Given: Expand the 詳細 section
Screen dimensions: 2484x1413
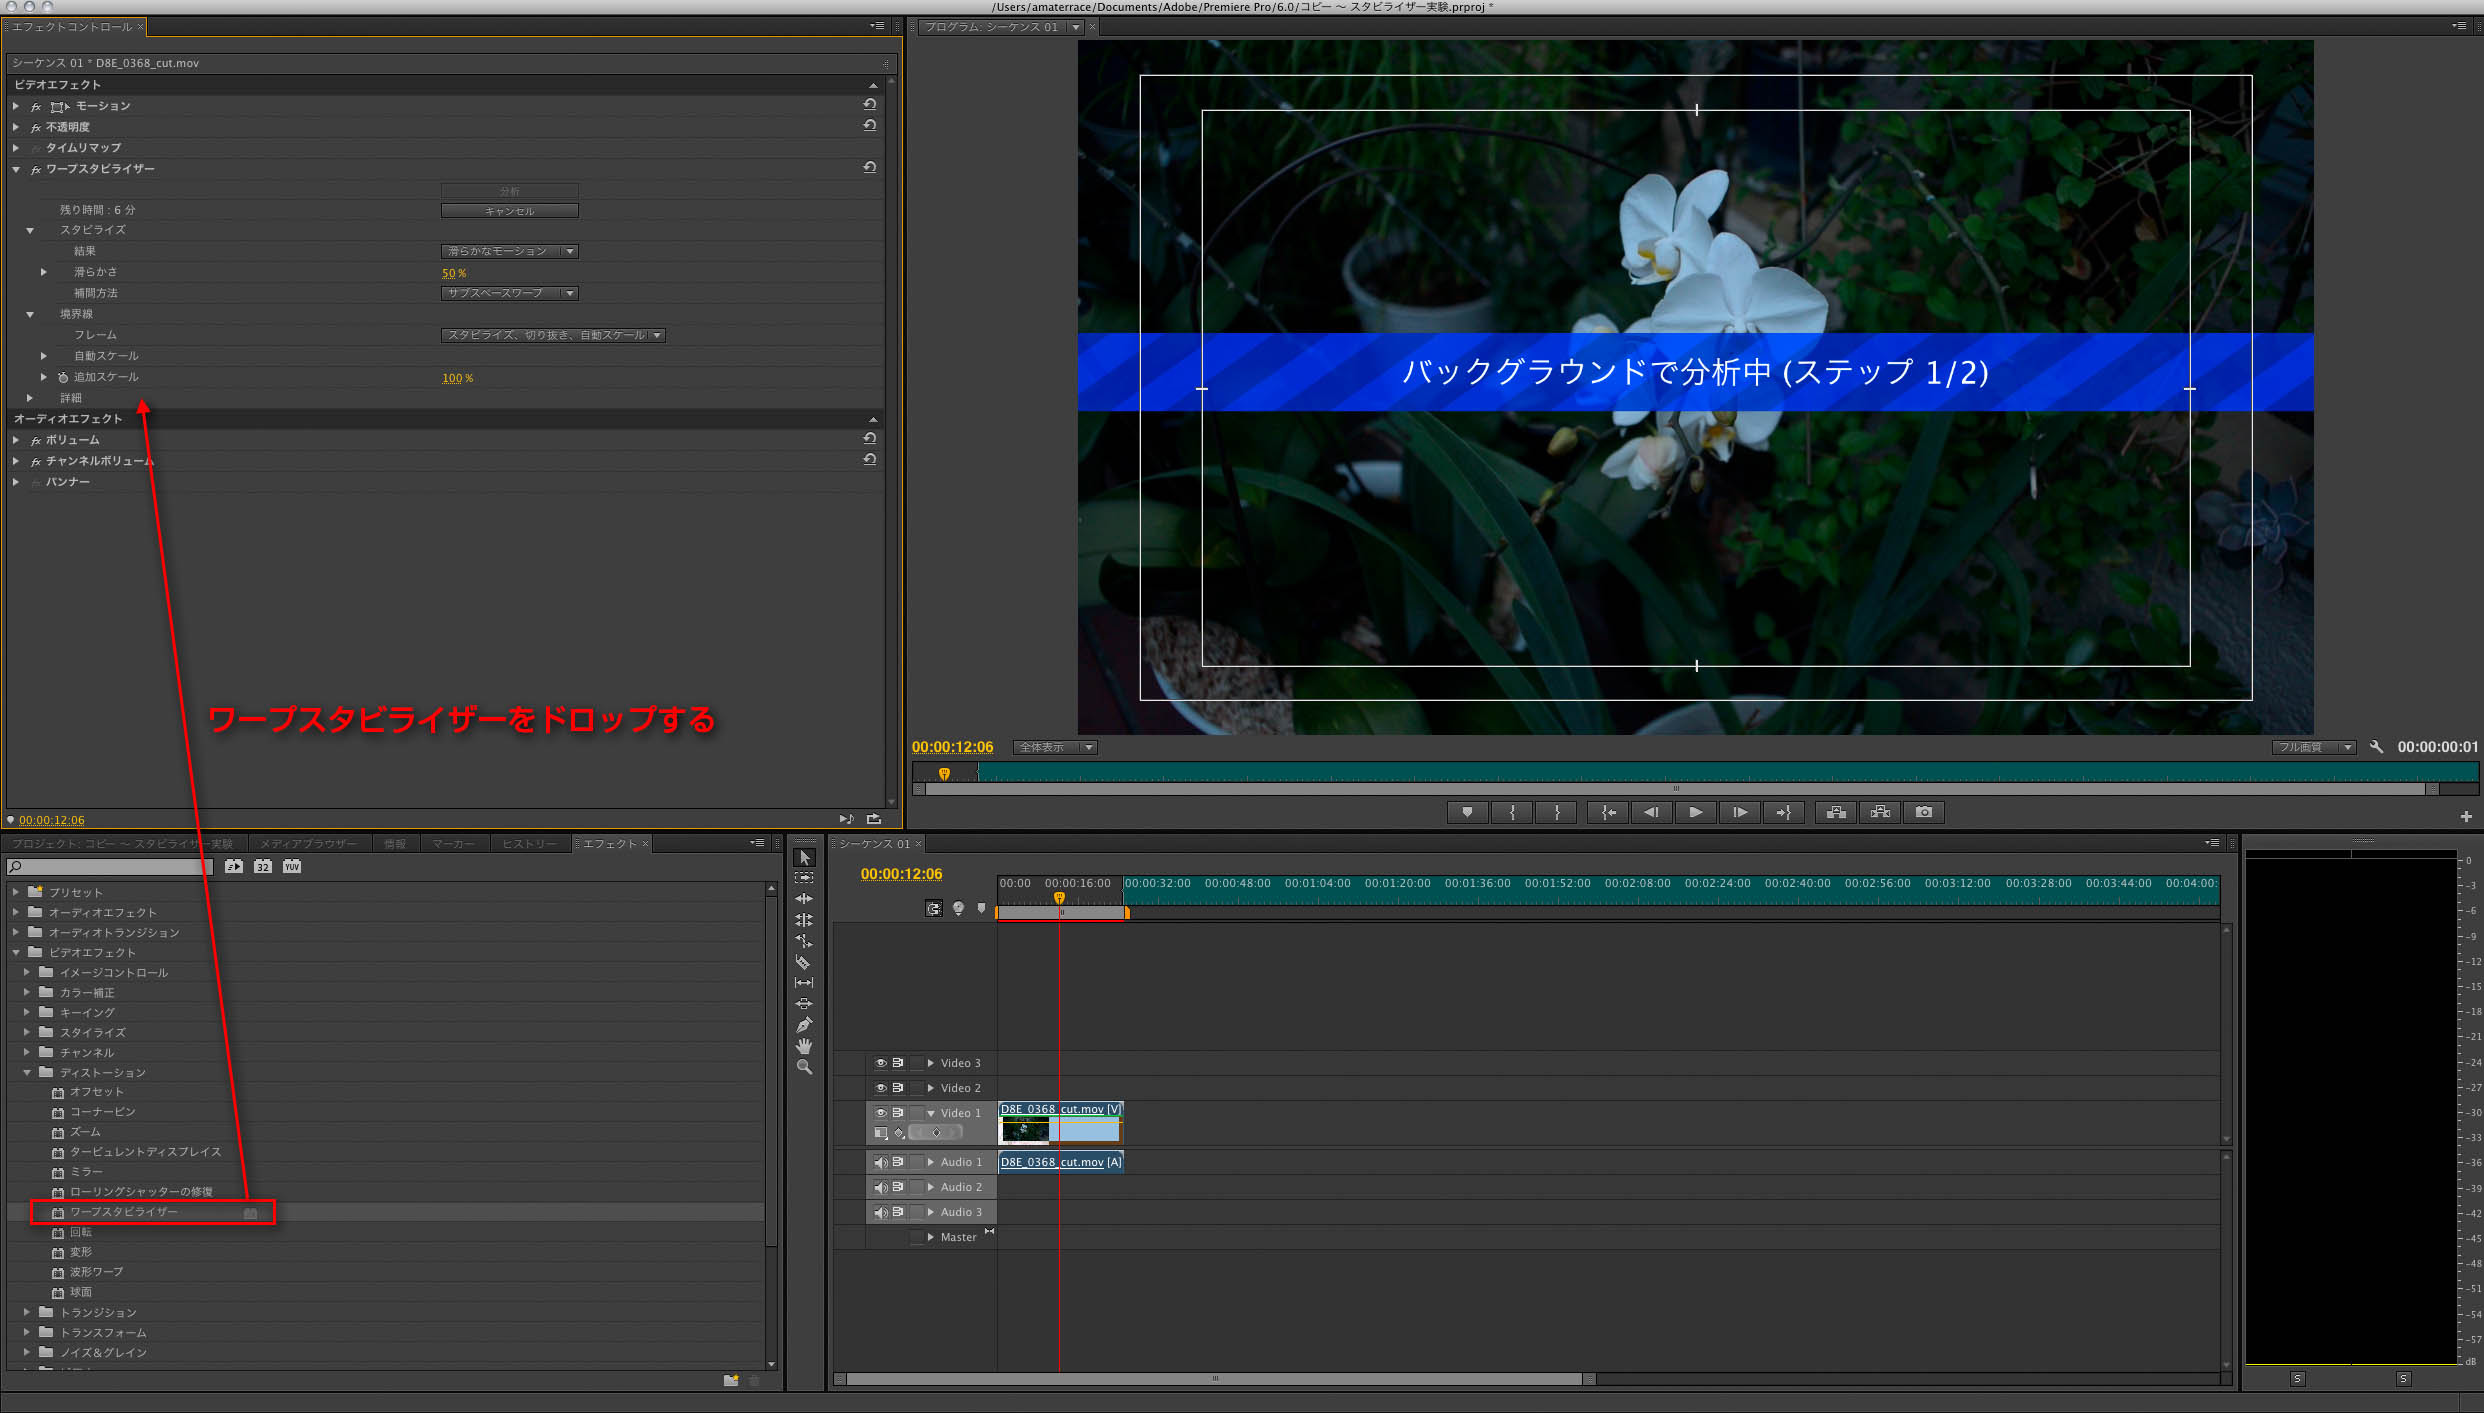Looking at the screenshot, I should [30, 398].
